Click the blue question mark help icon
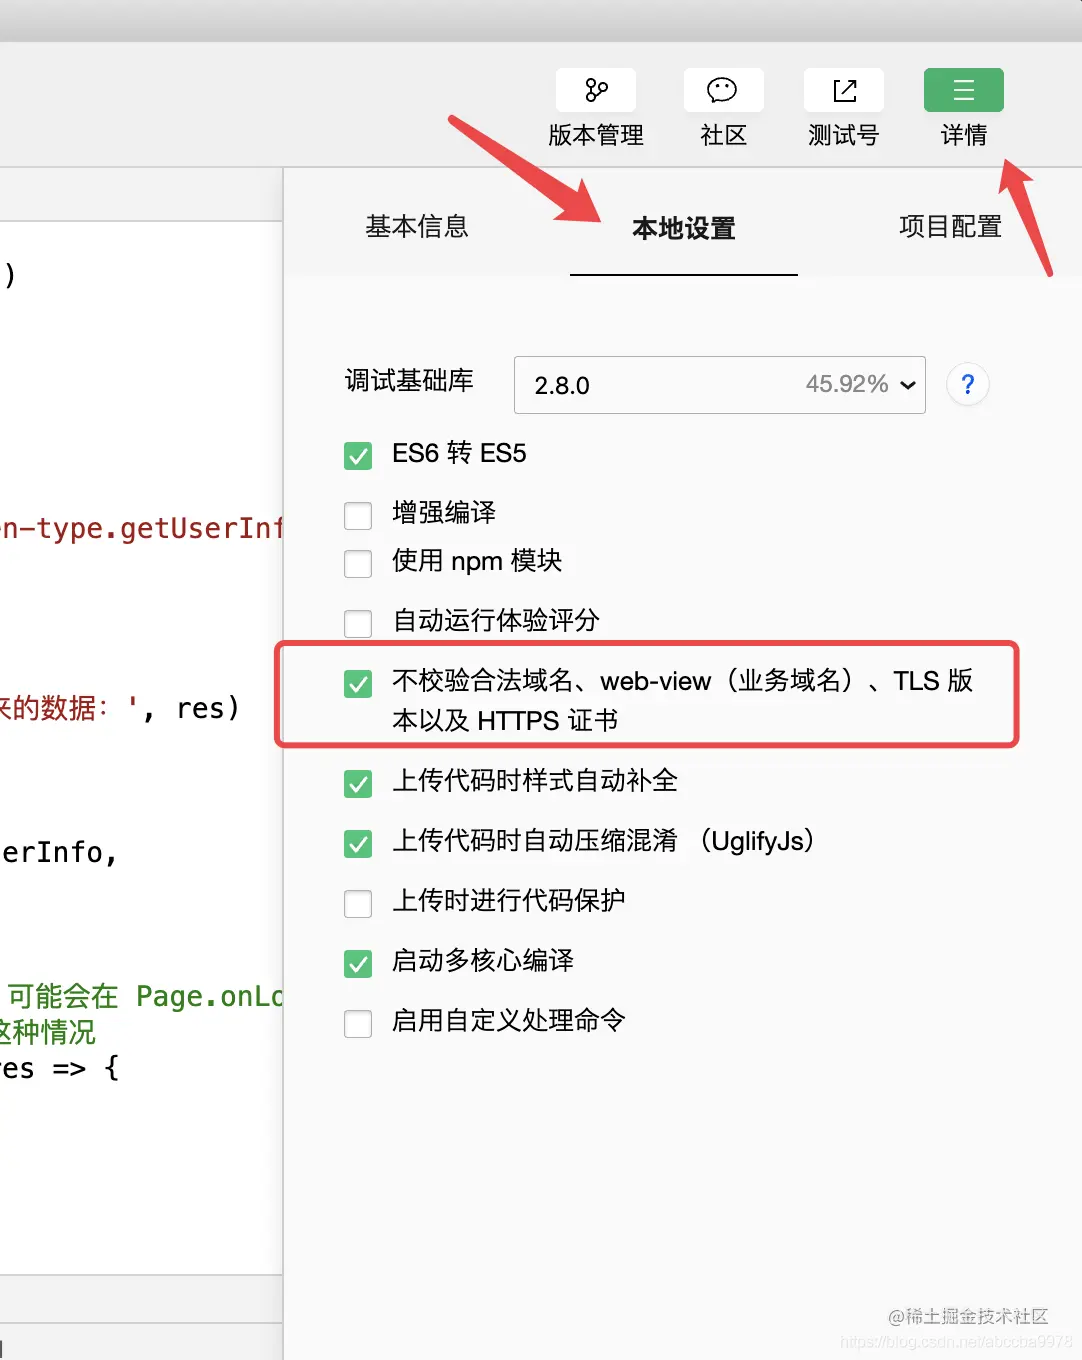Screen dimensions: 1082x1360 [x=967, y=384]
